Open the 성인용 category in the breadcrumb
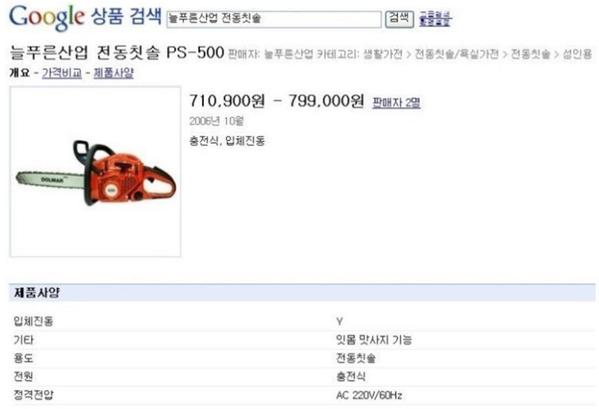 tap(577, 54)
